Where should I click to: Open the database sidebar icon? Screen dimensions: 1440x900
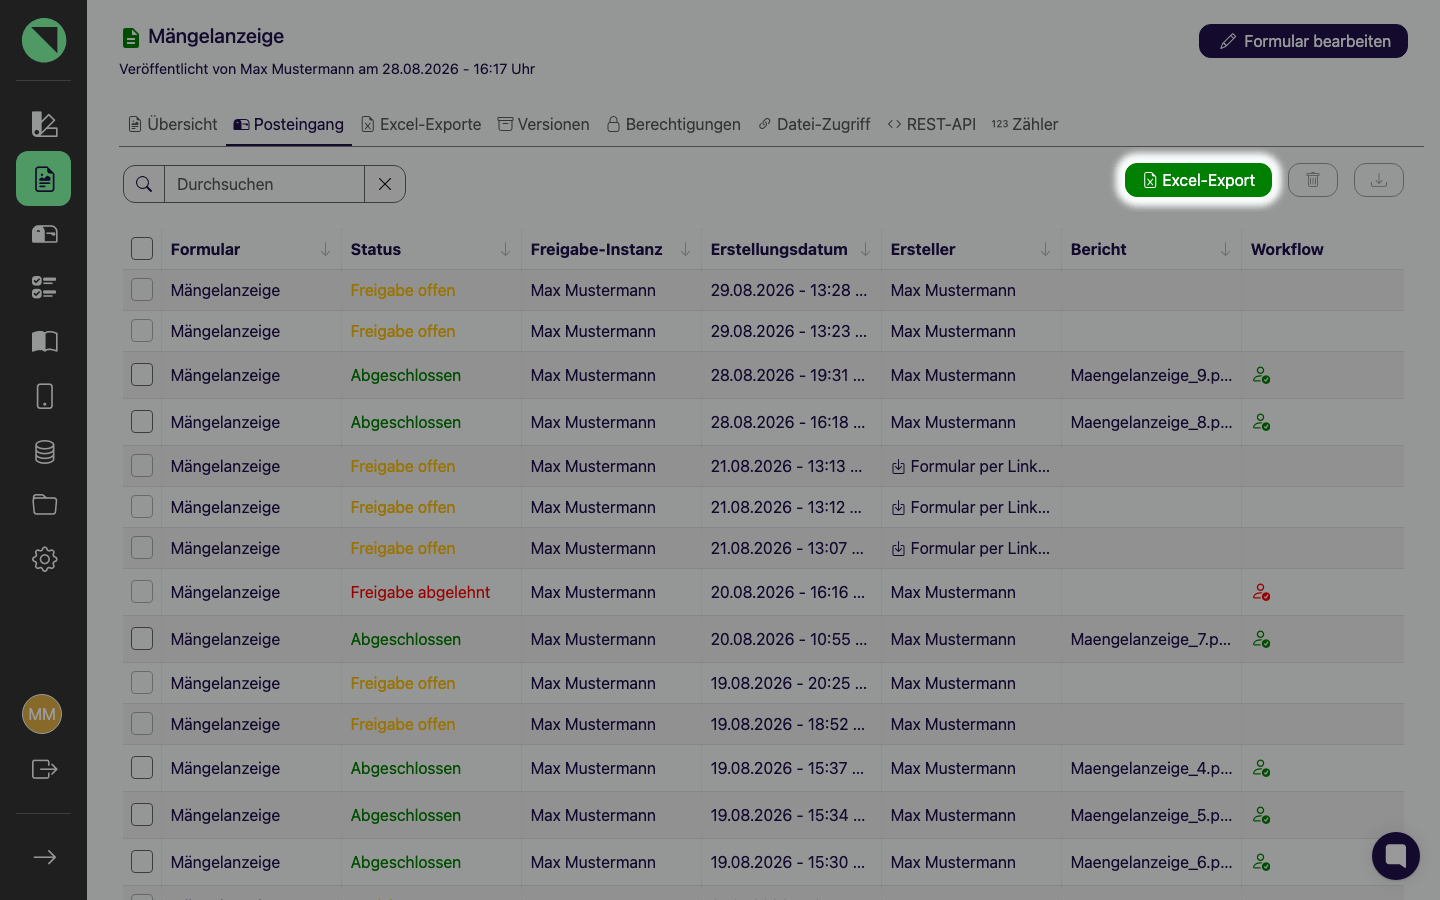[44, 451]
